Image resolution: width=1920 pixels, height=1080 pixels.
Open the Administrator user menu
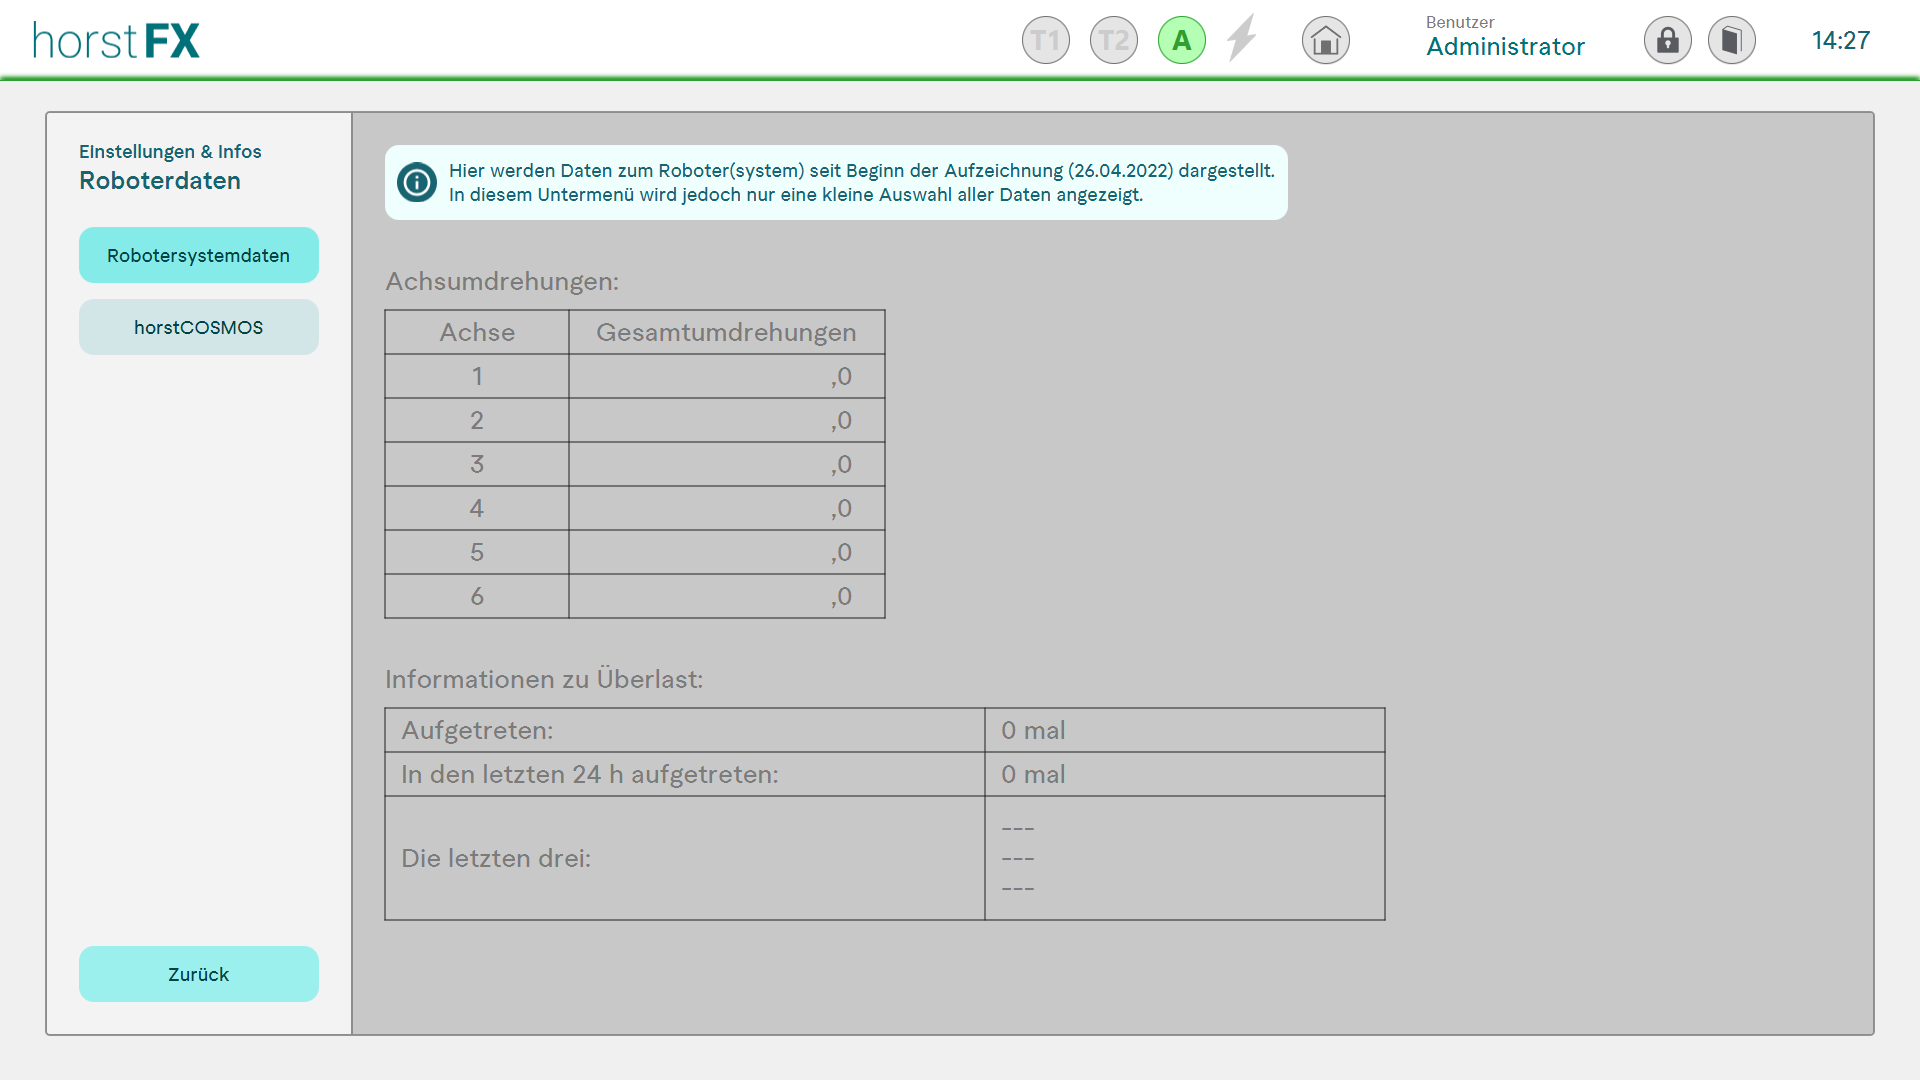click(1504, 46)
